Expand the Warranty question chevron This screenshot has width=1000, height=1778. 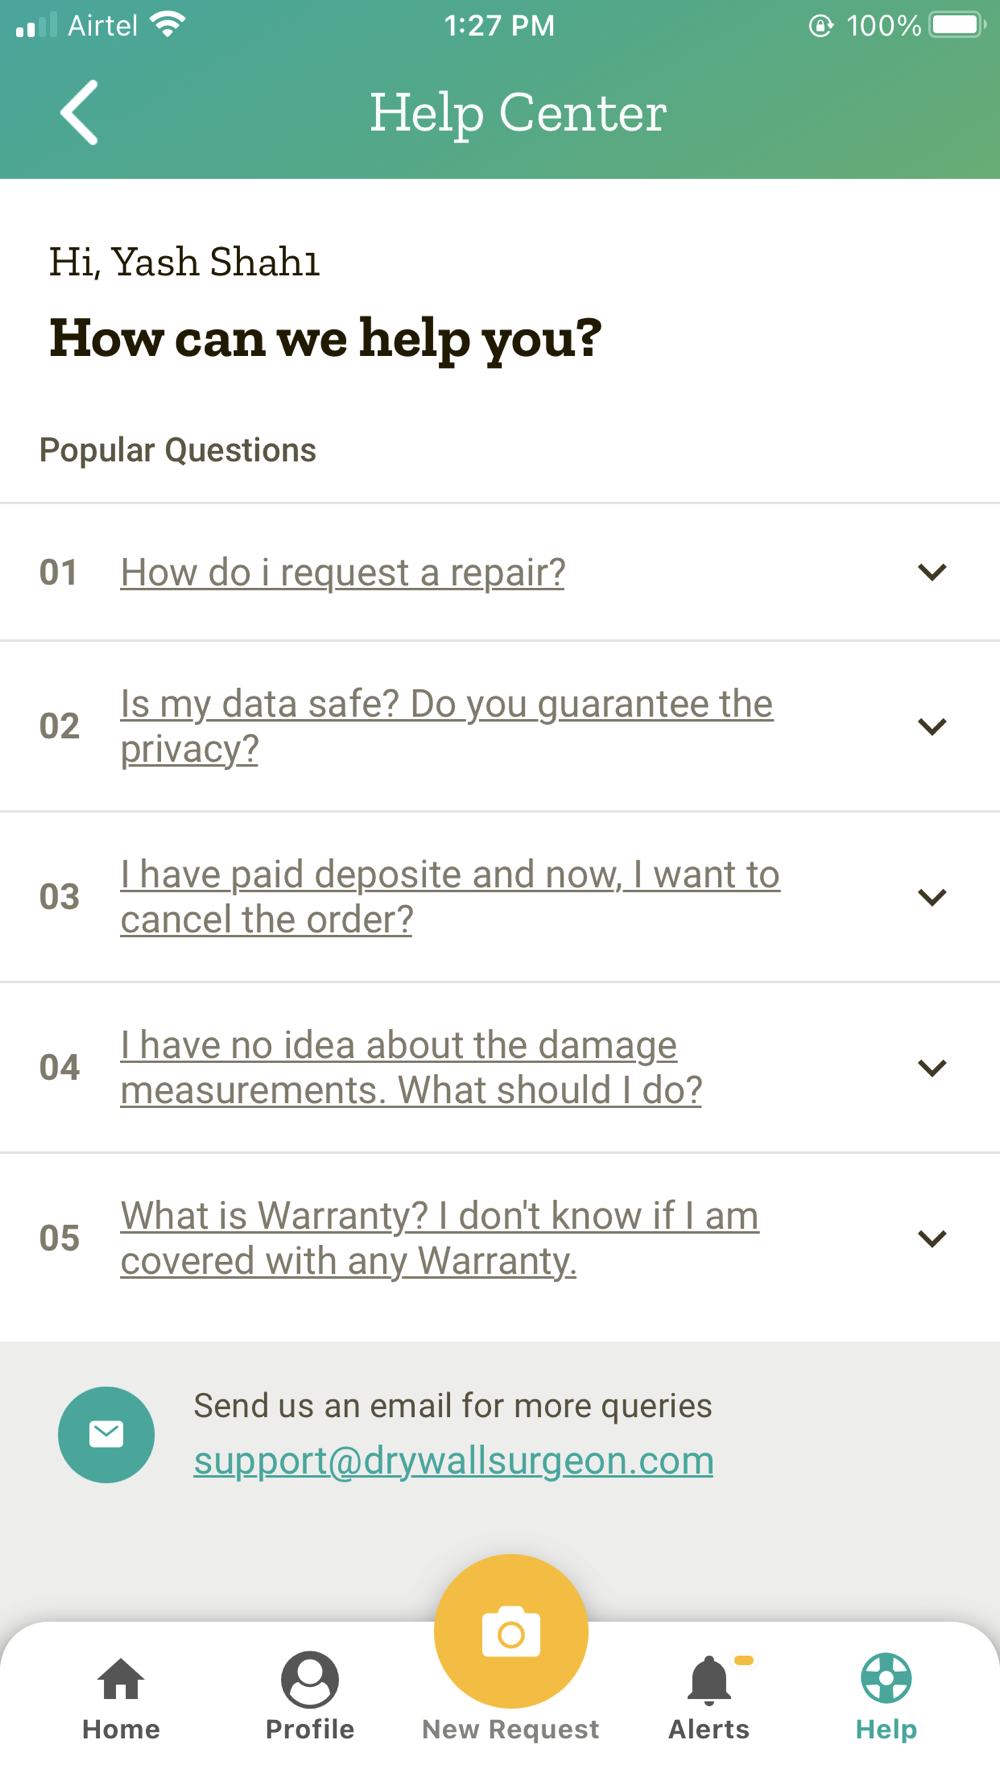pyautogui.click(x=932, y=1239)
